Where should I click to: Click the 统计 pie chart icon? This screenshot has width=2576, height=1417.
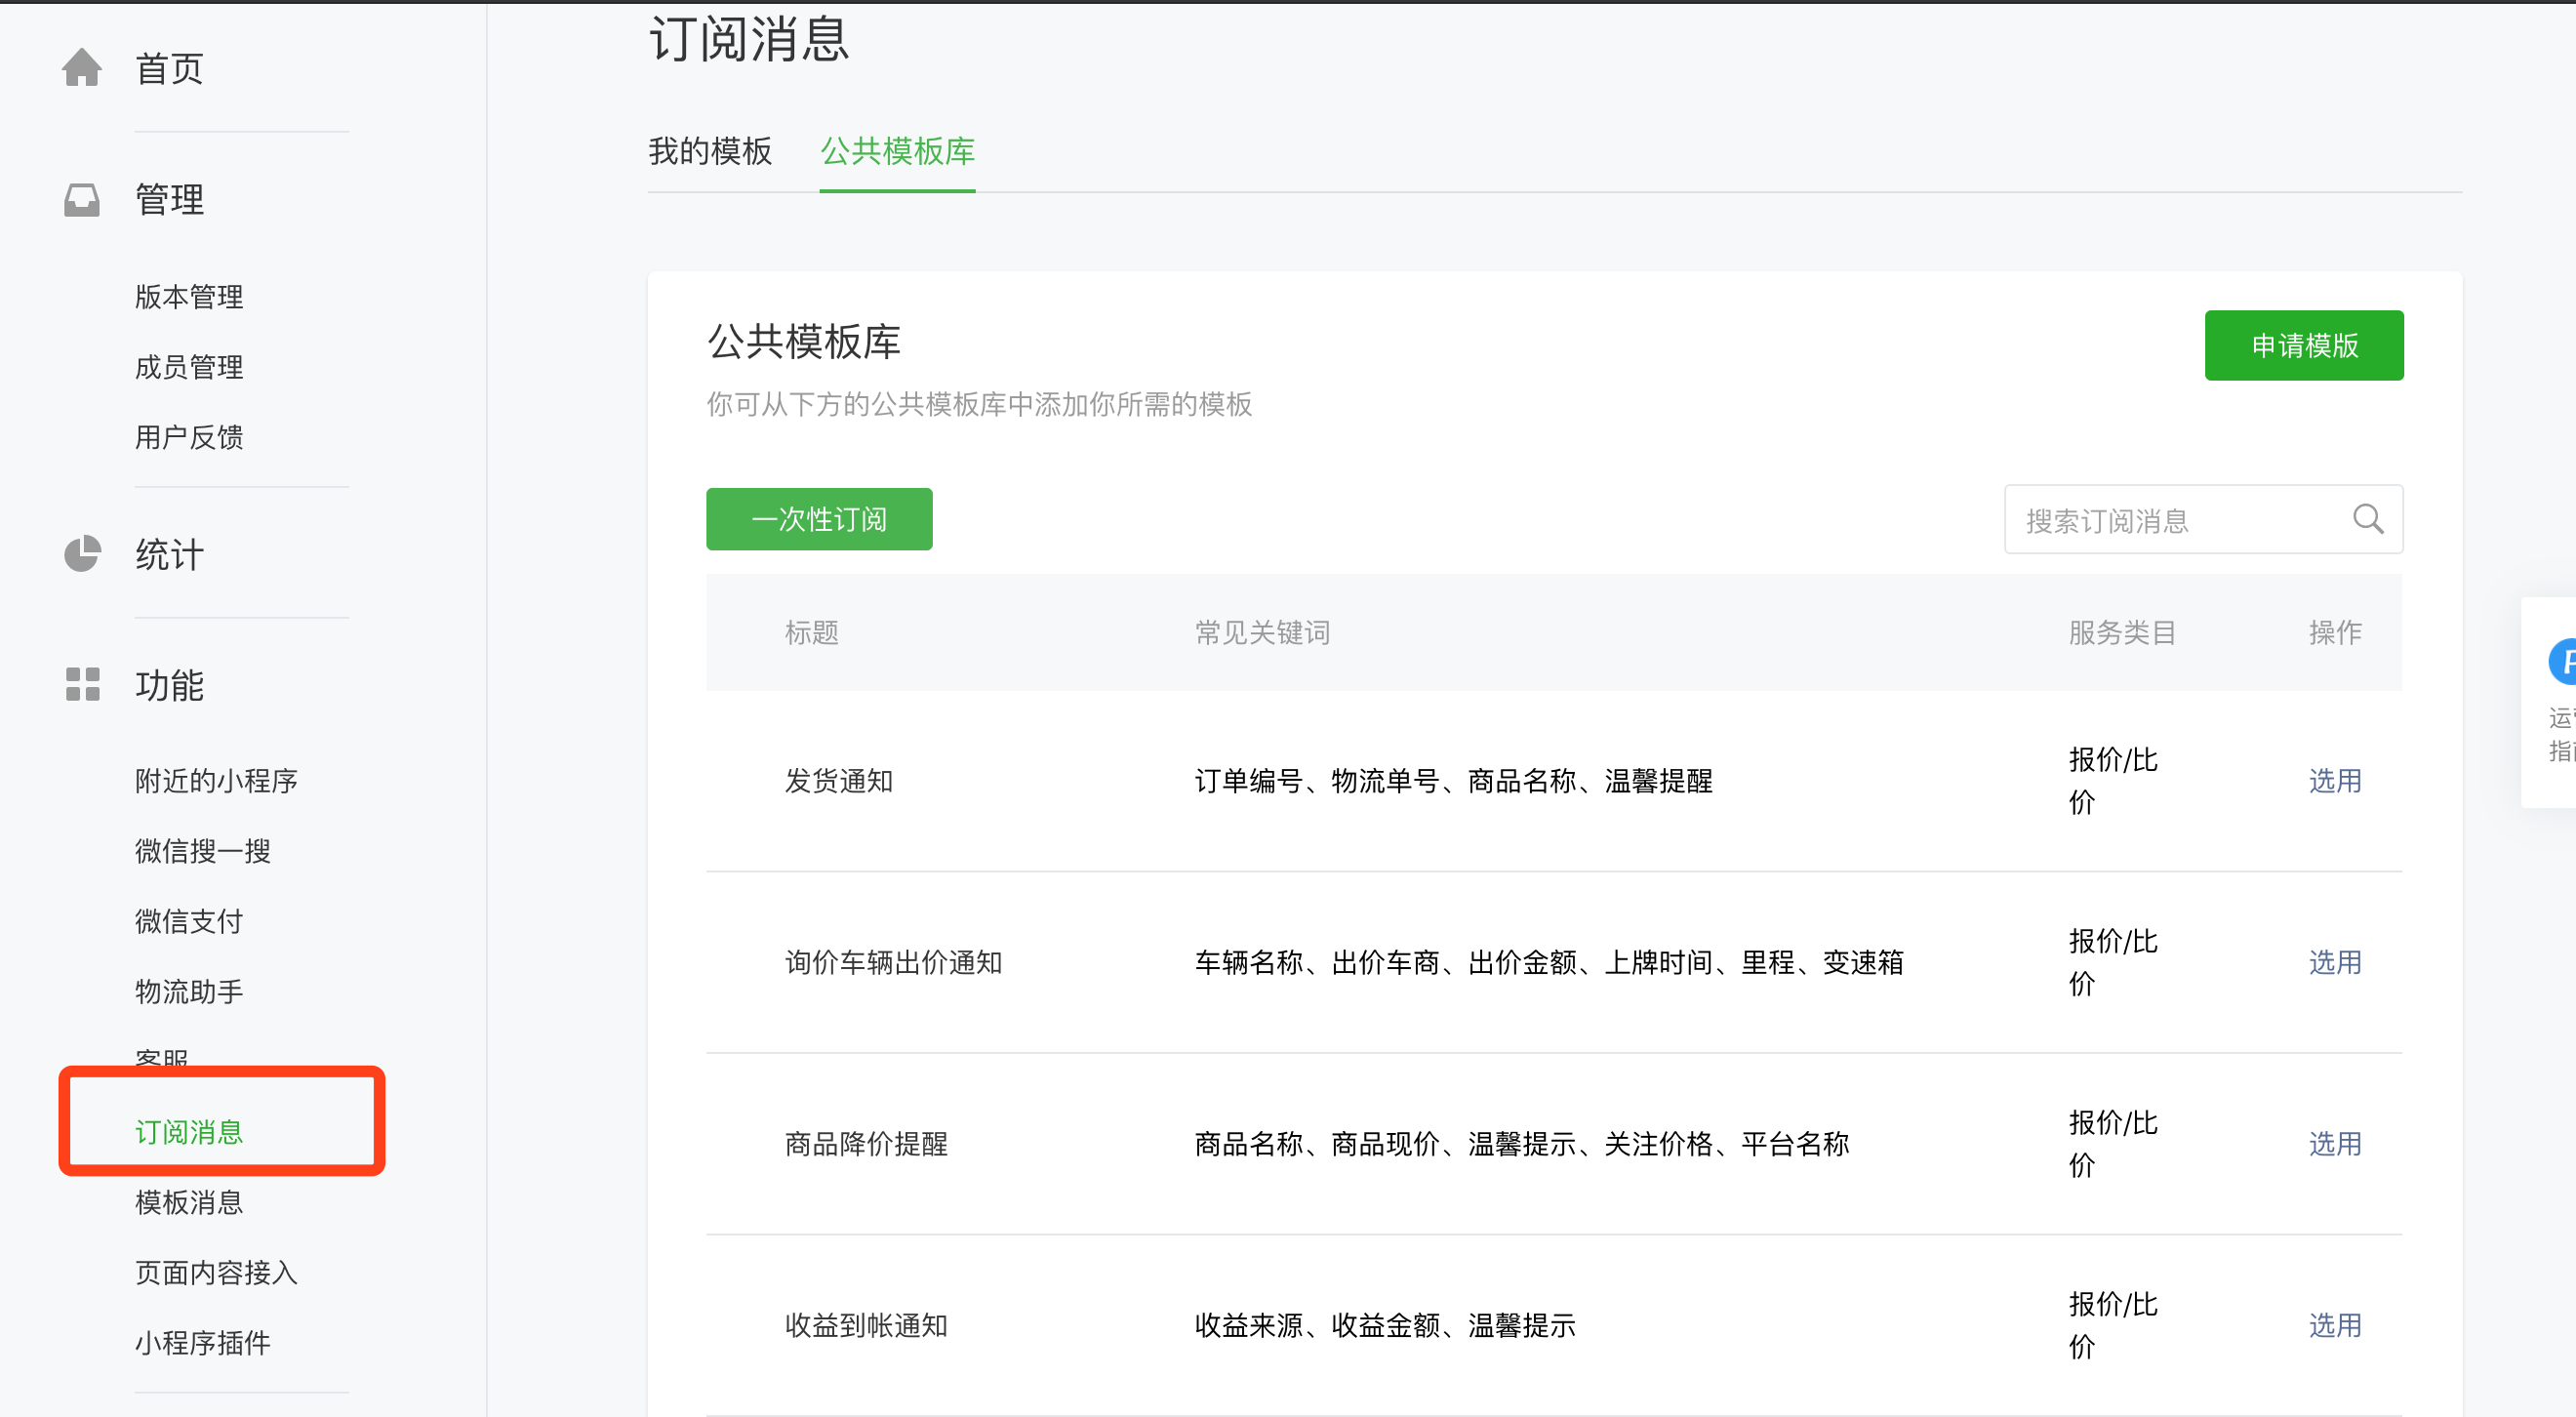tap(82, 554)
